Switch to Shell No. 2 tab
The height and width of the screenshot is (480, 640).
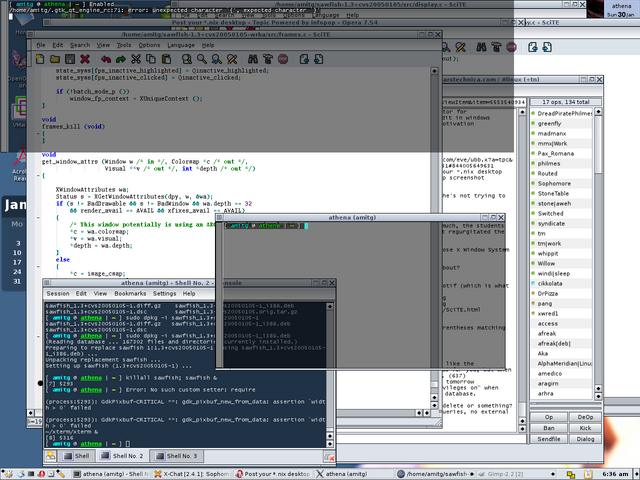(122, 456)
